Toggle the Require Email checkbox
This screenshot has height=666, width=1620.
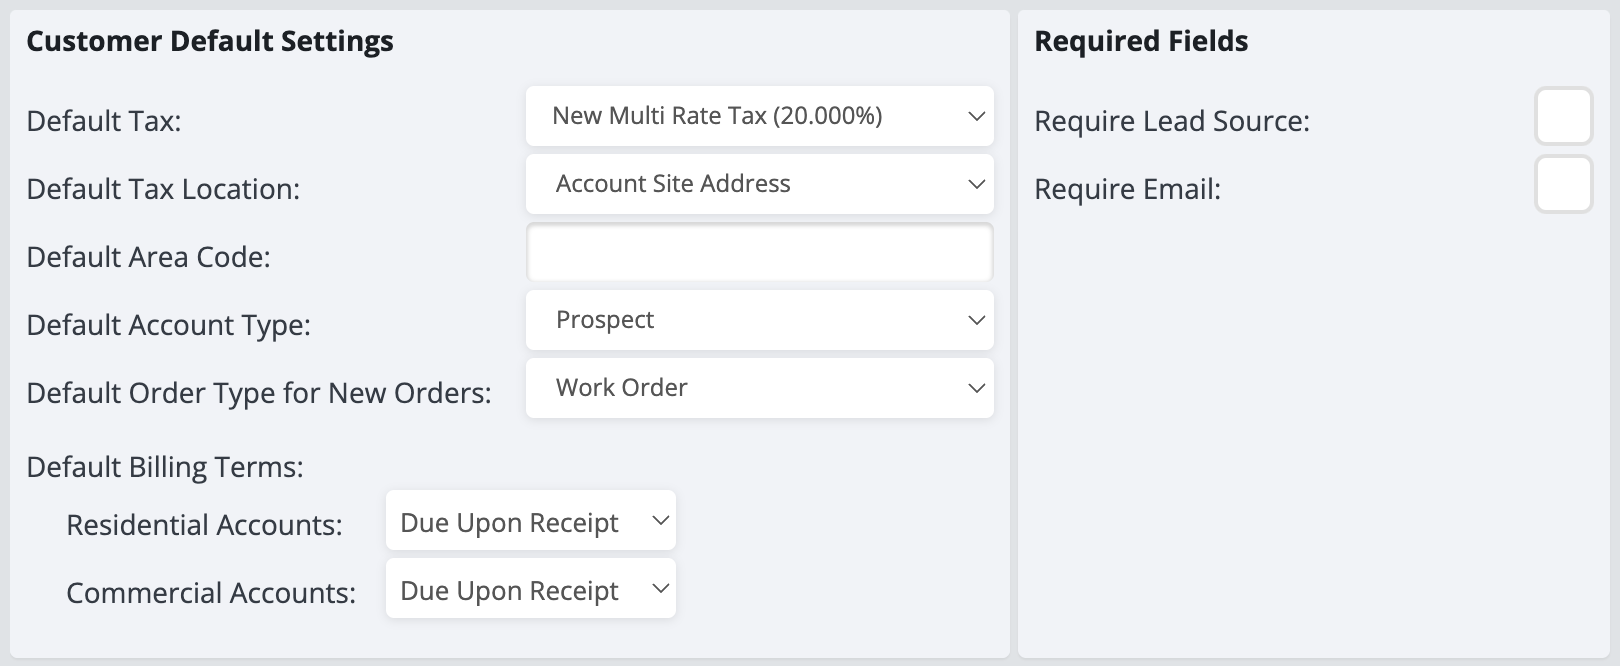(1563, 184)
